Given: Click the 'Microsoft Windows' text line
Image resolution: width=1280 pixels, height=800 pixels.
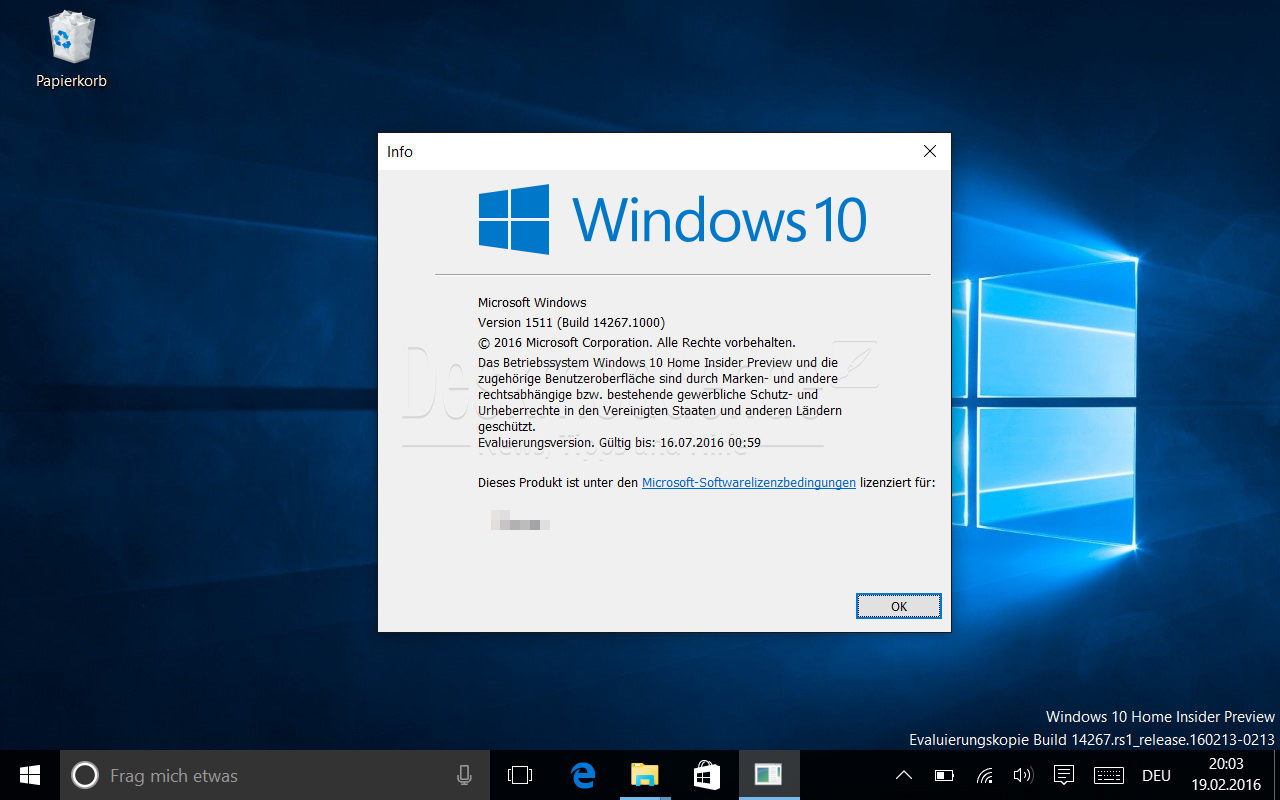Looking at the screenshot, I should pyautogui.click(x=532, y=302).
